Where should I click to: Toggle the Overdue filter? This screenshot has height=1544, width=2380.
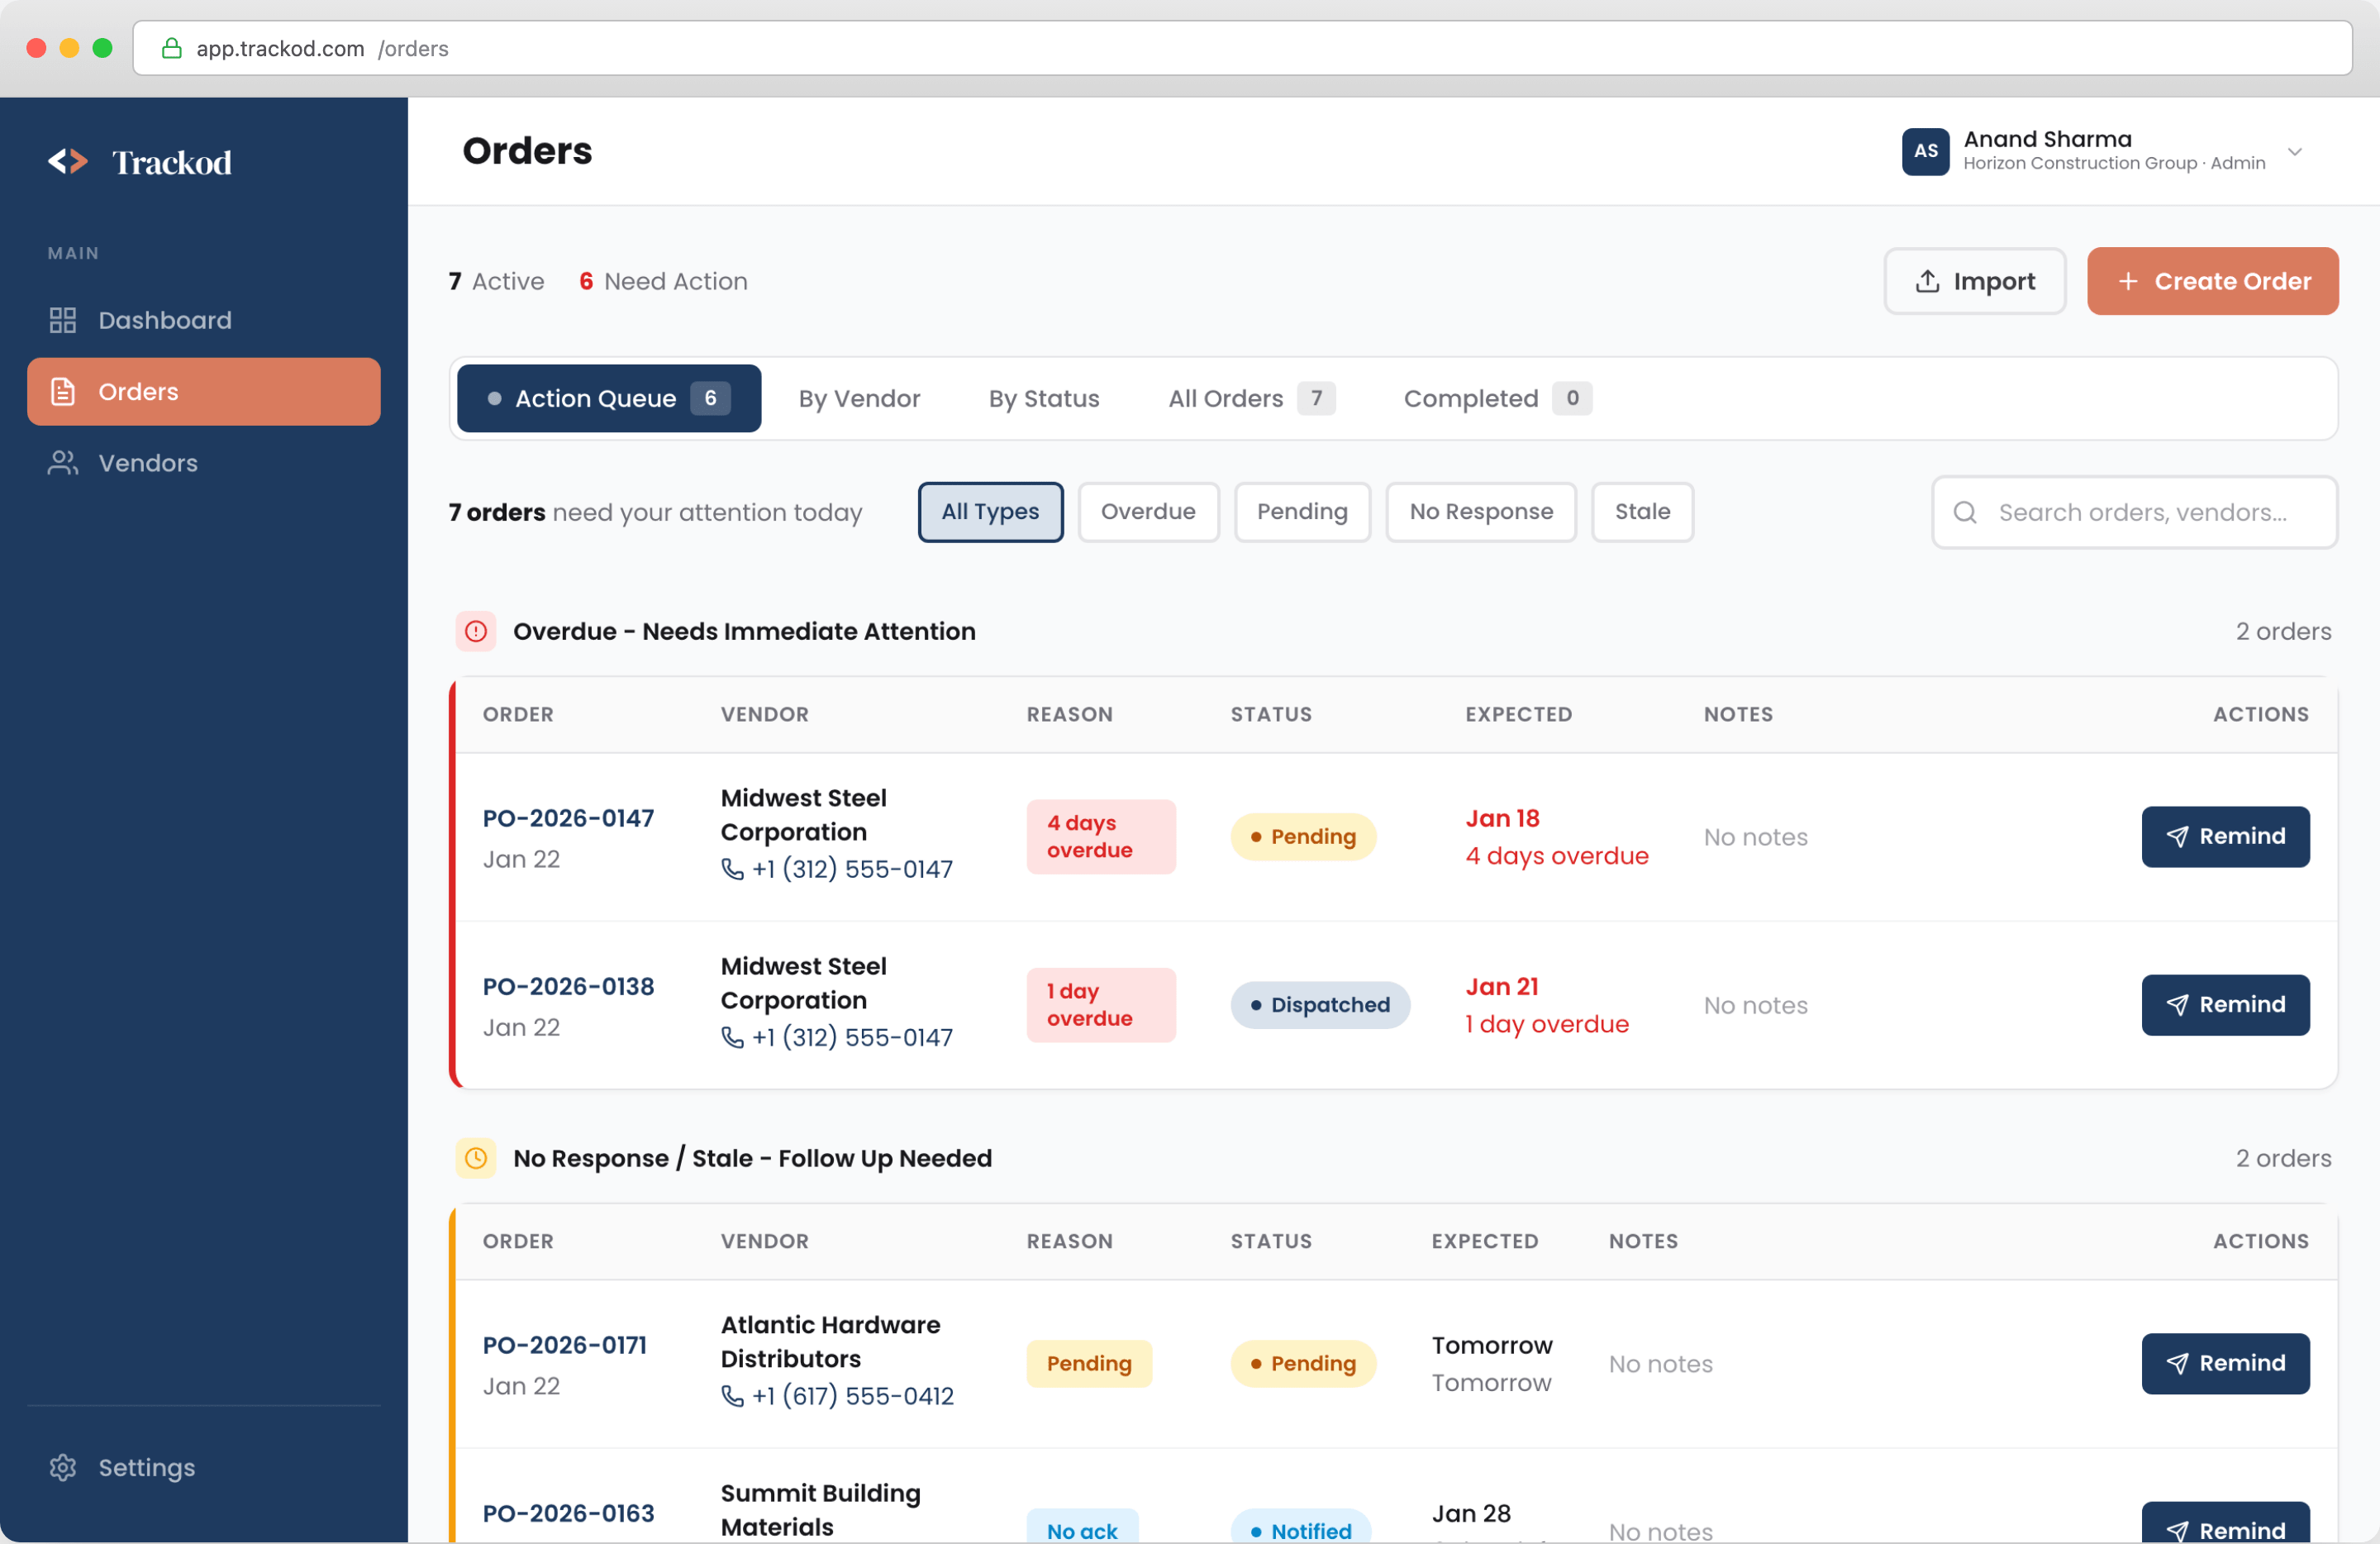point(1148,511)
